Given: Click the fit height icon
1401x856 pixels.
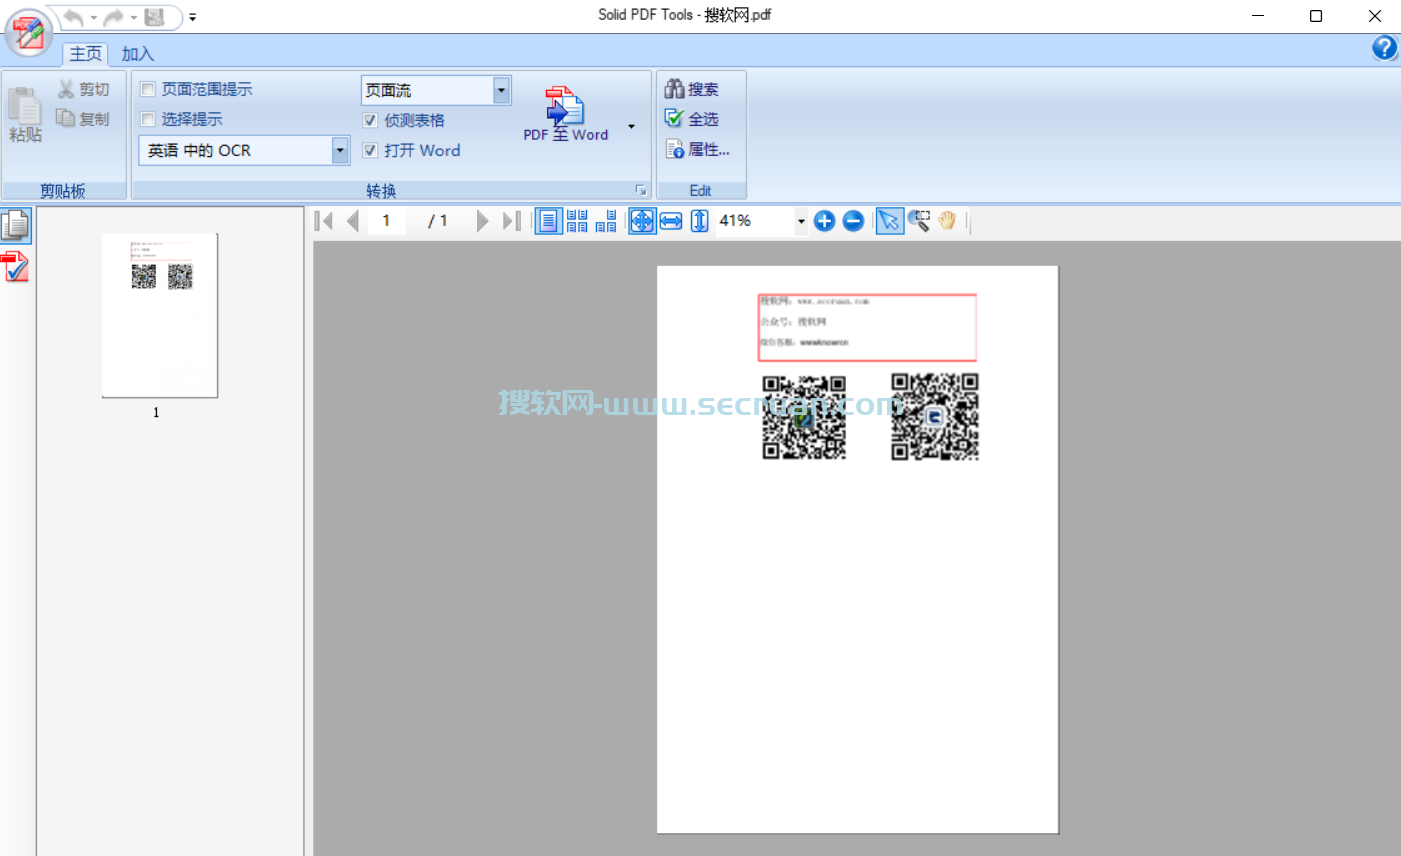Looking at the screenshot, I should point(700,221).
